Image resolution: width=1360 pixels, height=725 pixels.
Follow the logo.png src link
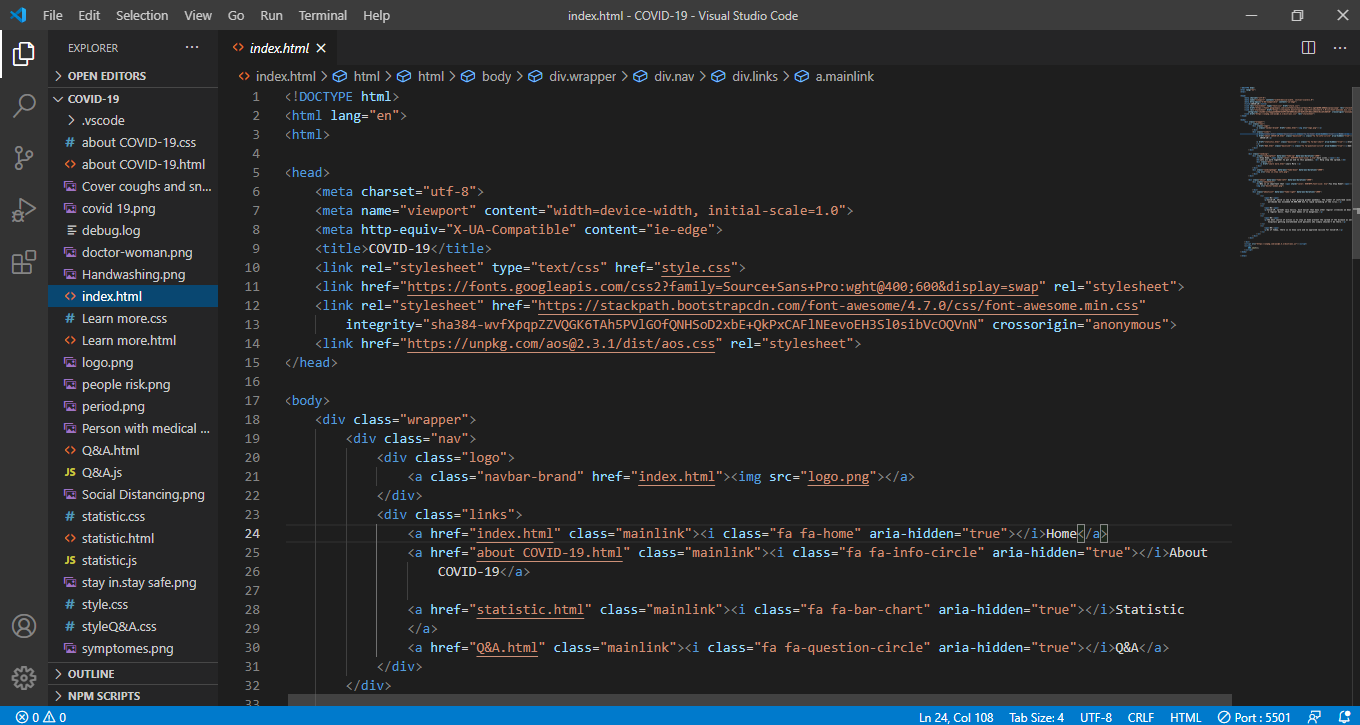pos(838,477)
